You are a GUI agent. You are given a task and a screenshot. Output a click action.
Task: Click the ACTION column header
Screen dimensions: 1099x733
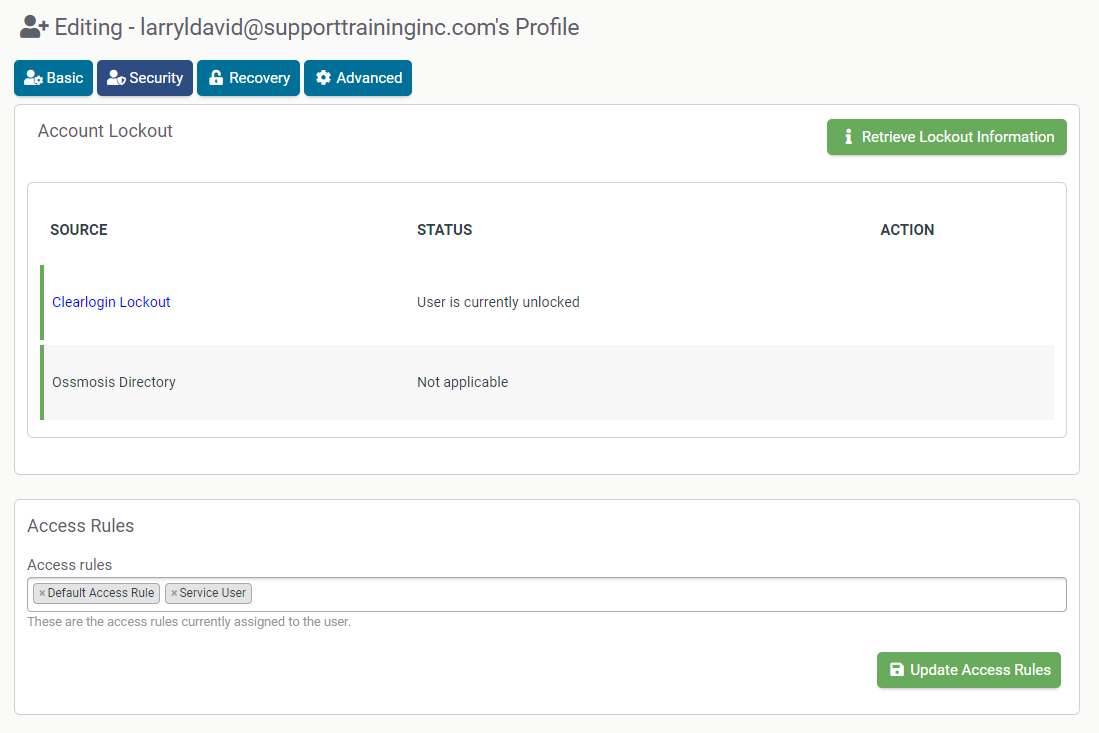(907, 230)
